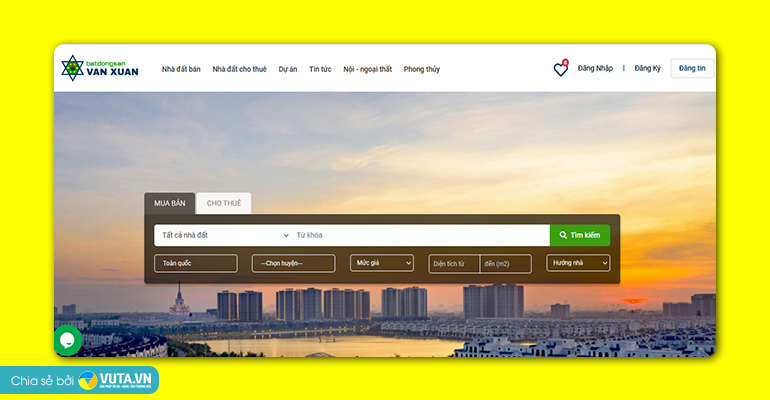Open the favorites heart icon
770x400 pixels.
click(560, 69)
